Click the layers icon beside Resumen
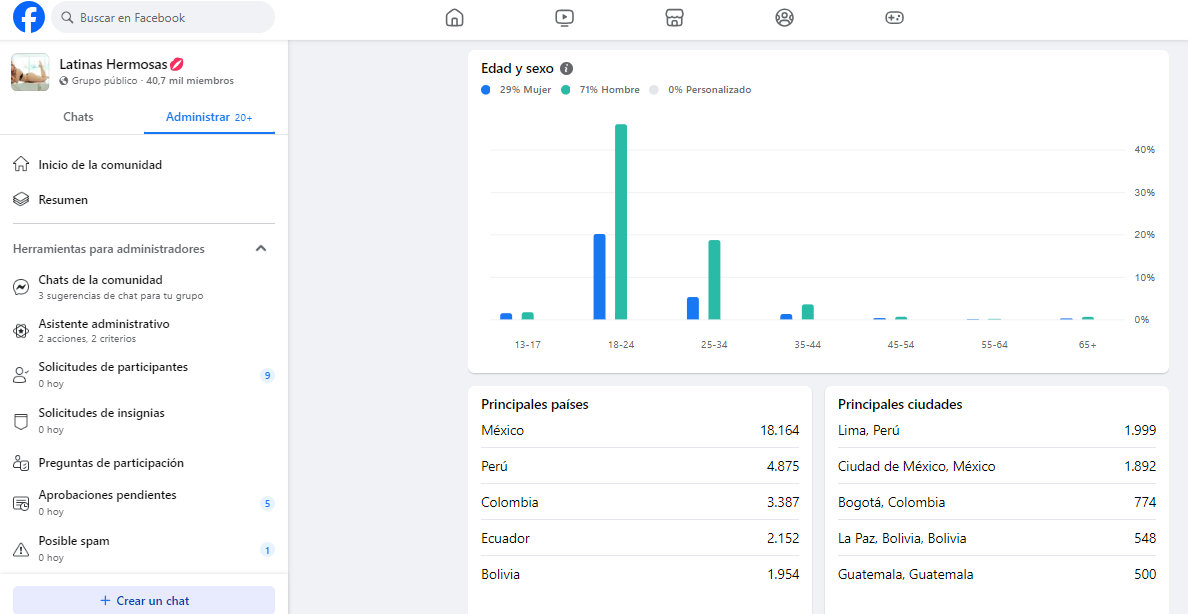This screenshot has width=1188, height=614. pyautogui.click(x=21, y=200)
